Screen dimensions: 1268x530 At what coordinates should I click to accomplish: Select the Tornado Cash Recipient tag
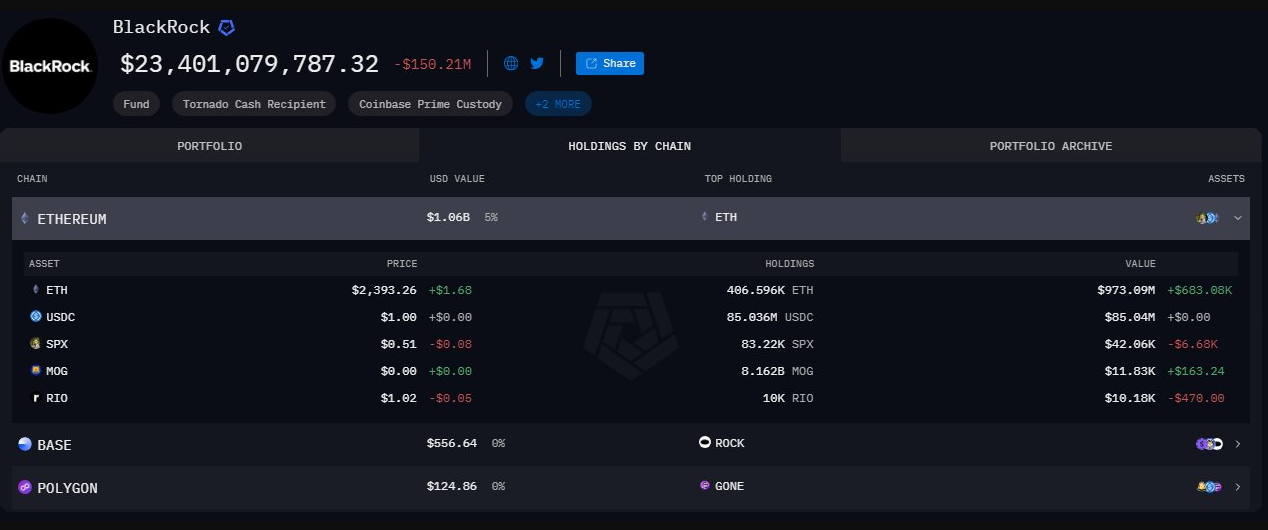click(x=254, y=104)
